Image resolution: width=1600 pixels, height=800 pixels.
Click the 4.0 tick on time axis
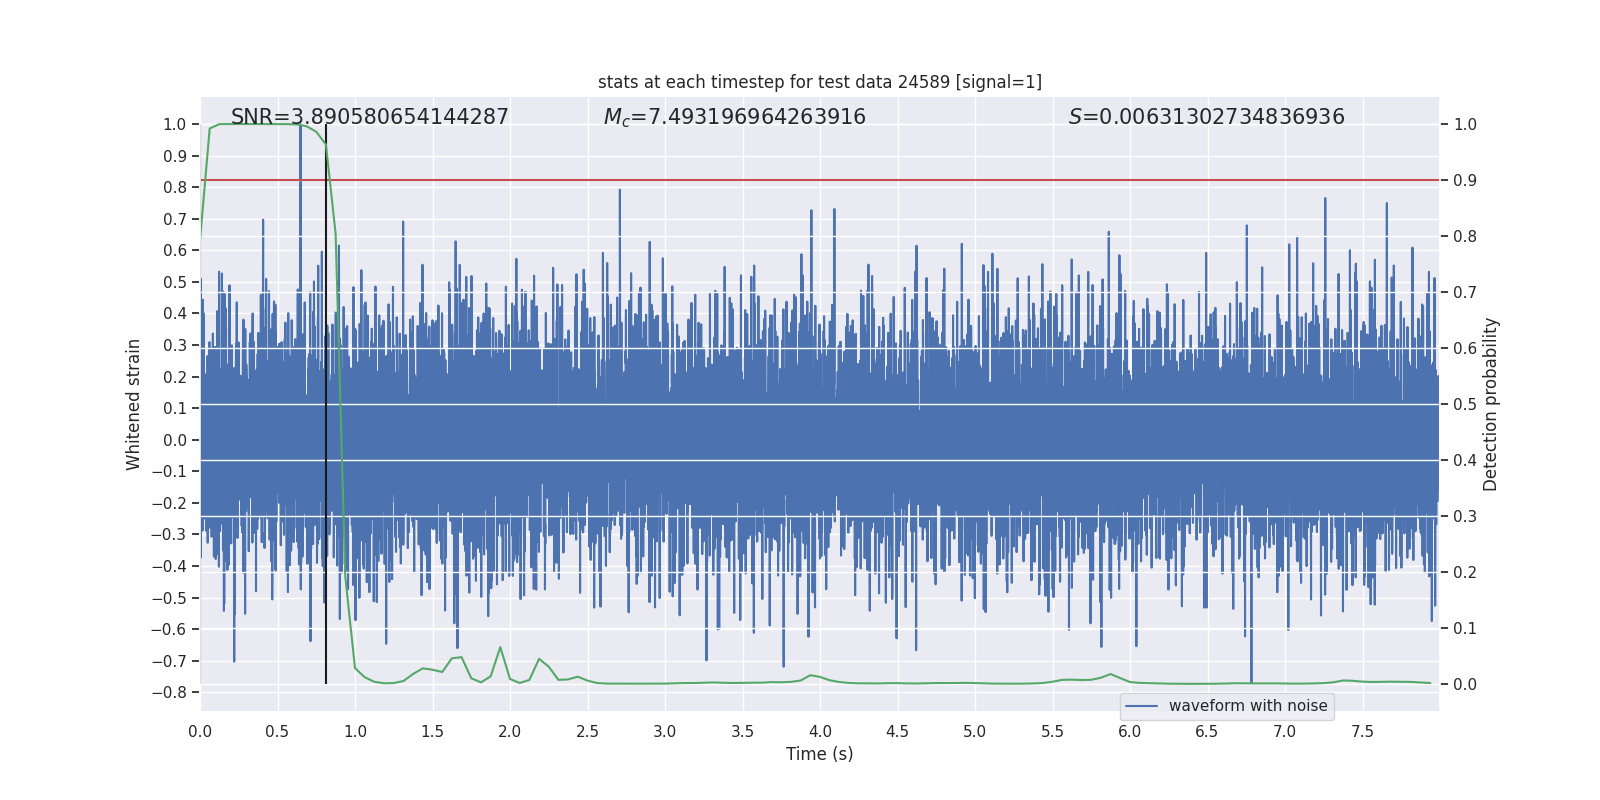tap(820, 732)
